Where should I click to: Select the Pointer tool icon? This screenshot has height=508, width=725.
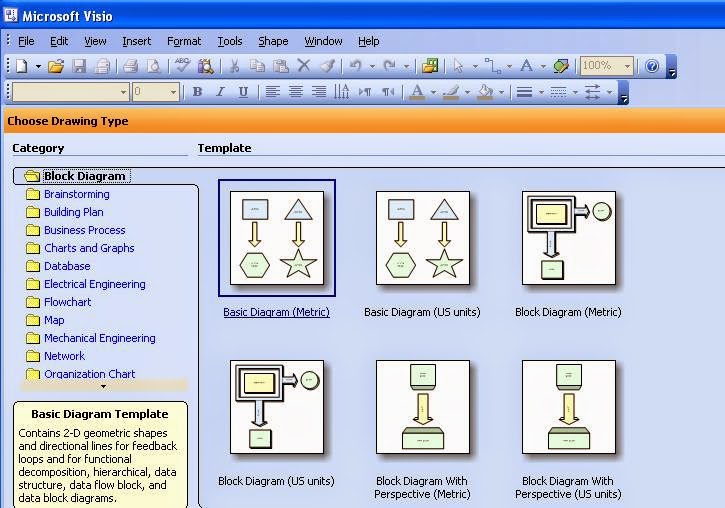coord(458,66)
